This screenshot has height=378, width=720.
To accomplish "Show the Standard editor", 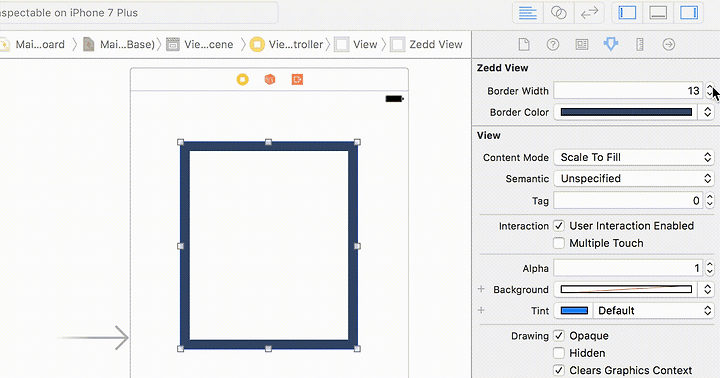I will click(528, 13).
